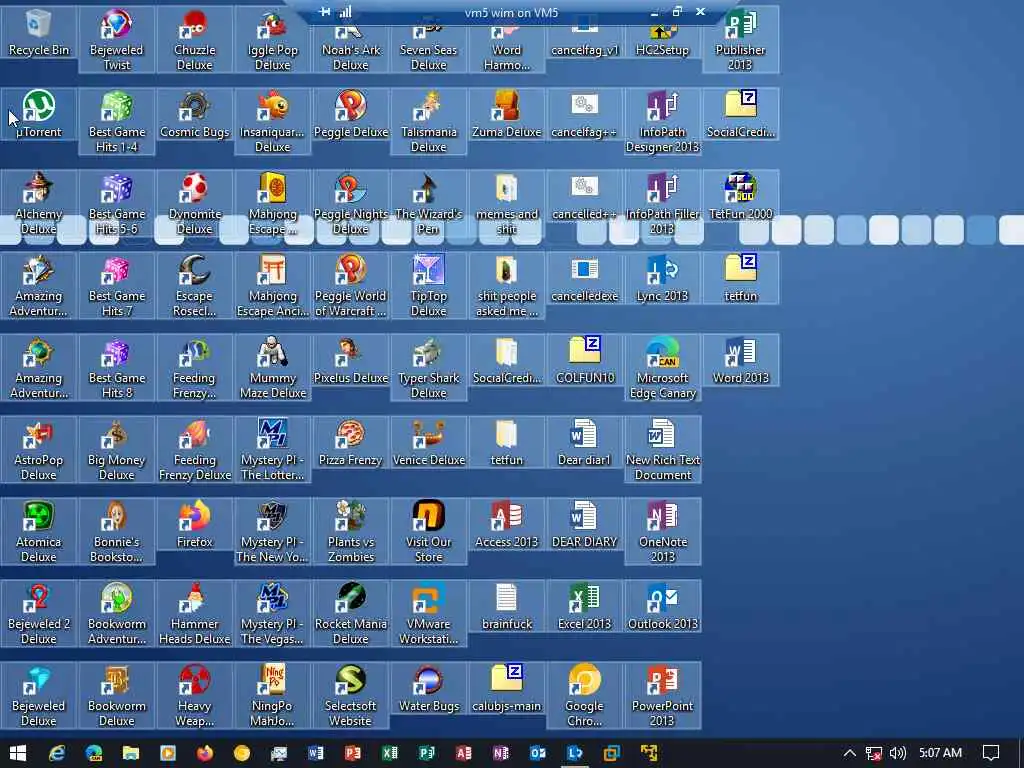Launch Google Chrome desktop shortcut
This screenshot has height=768, width=1024.
click(584, 695)
